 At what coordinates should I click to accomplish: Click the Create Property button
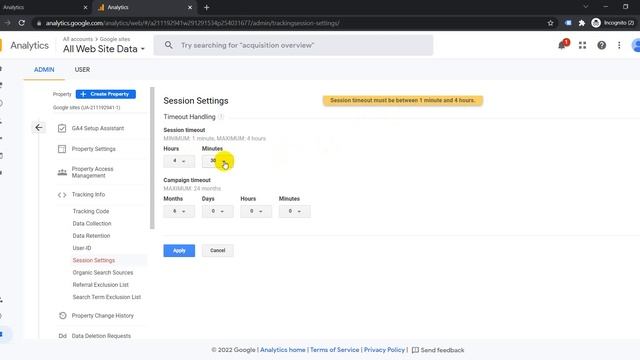click(106, 94)
